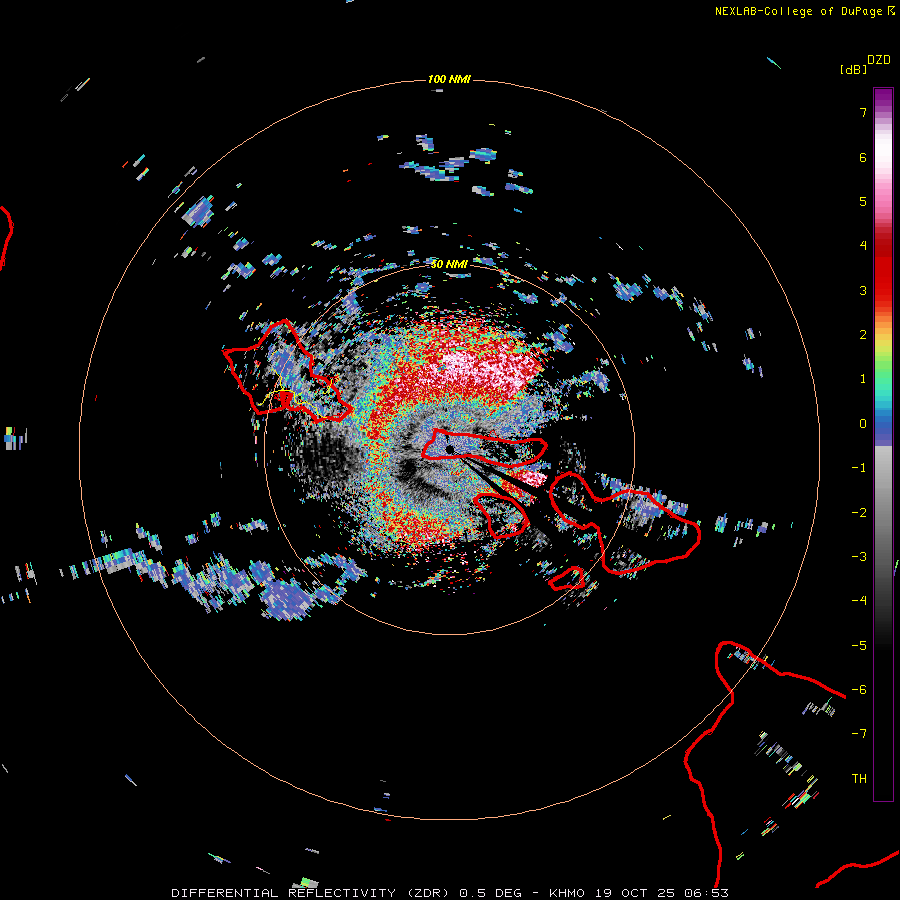Click the 6 value on color scale

click(863, 157)
